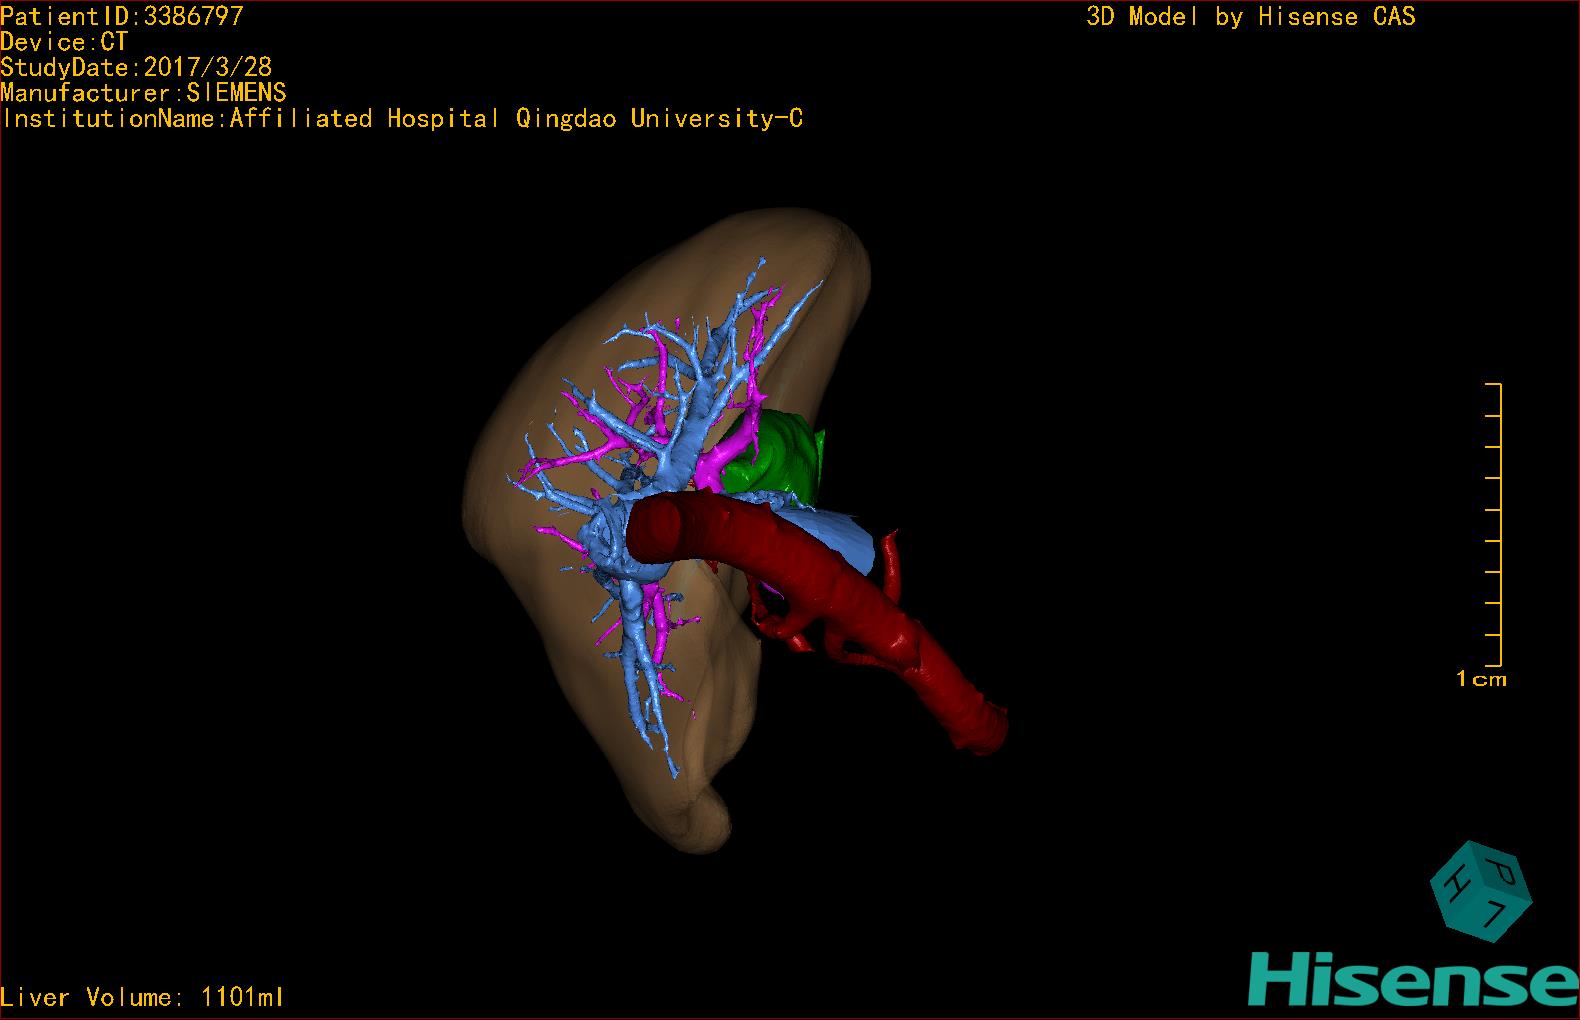Click the 1cm scale ruler label
Image resolution: width=1580 pixels, height=1020 pixels.
click(x=1481, y=679)
